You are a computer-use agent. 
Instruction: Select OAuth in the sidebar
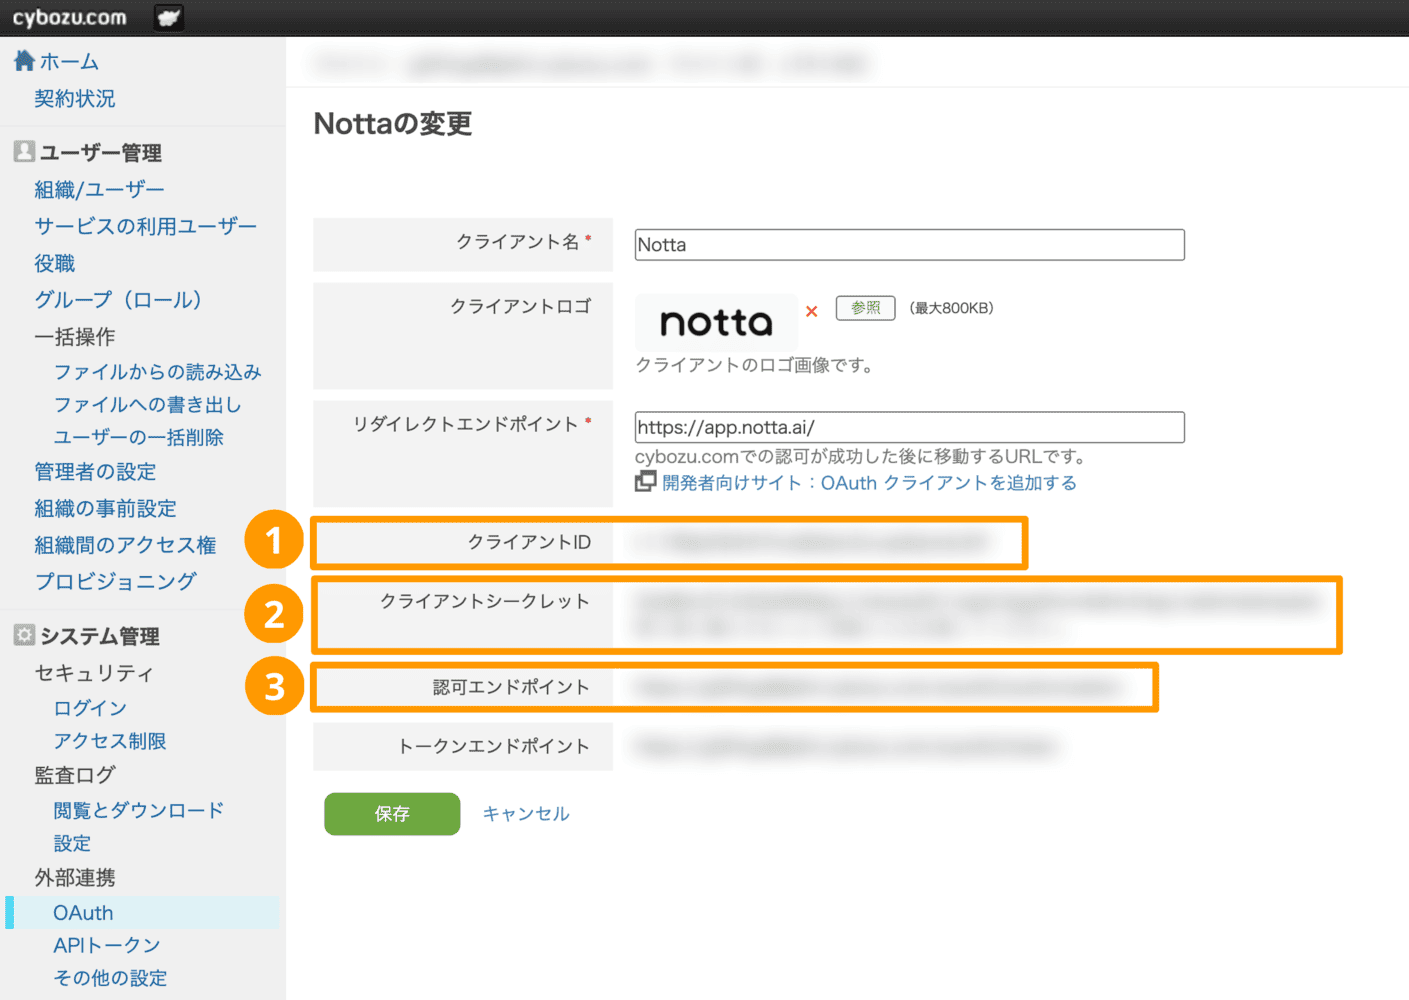tap(83, 913)
